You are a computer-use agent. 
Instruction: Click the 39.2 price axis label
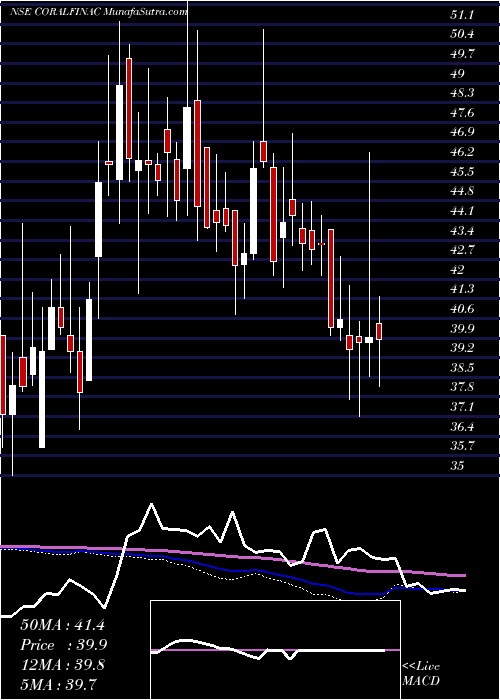(x=462, y=348)
